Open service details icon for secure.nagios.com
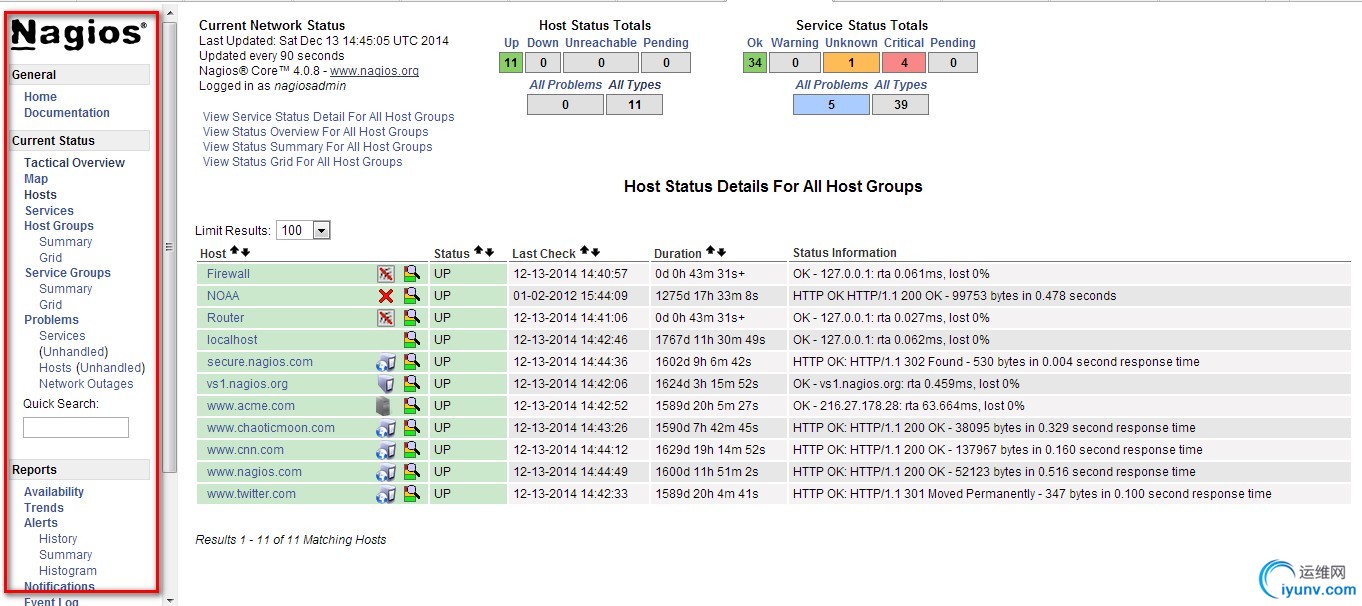Image resolution: width=1362 pixels, height=606 pixels. click(412, 362)
